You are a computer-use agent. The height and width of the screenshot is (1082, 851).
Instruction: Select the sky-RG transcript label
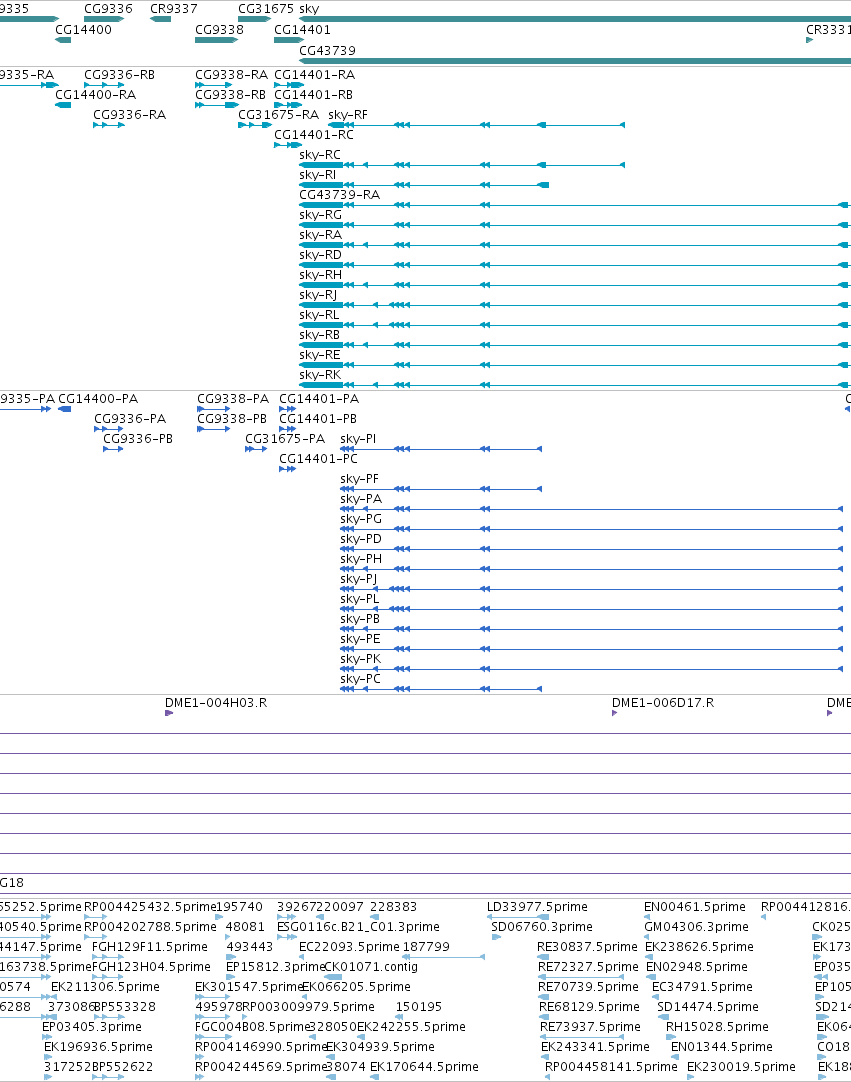coord(320,215)
